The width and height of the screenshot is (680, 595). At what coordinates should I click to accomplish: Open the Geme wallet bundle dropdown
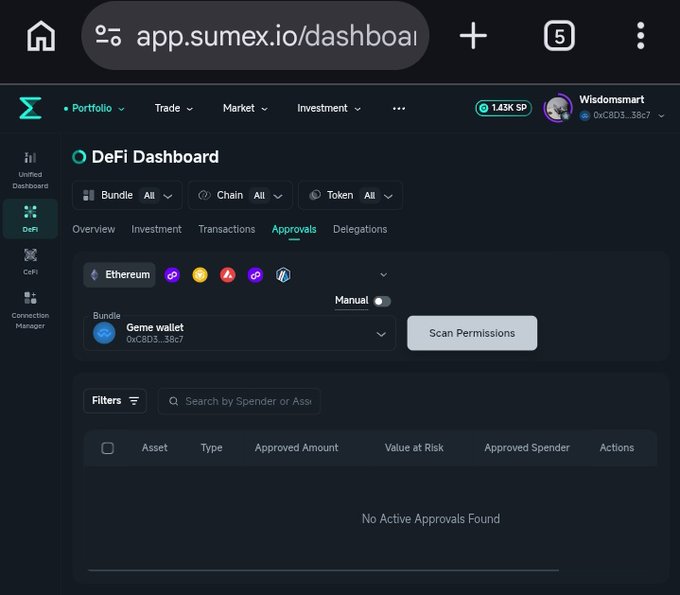pyautogui.click(x=239, y=333)
